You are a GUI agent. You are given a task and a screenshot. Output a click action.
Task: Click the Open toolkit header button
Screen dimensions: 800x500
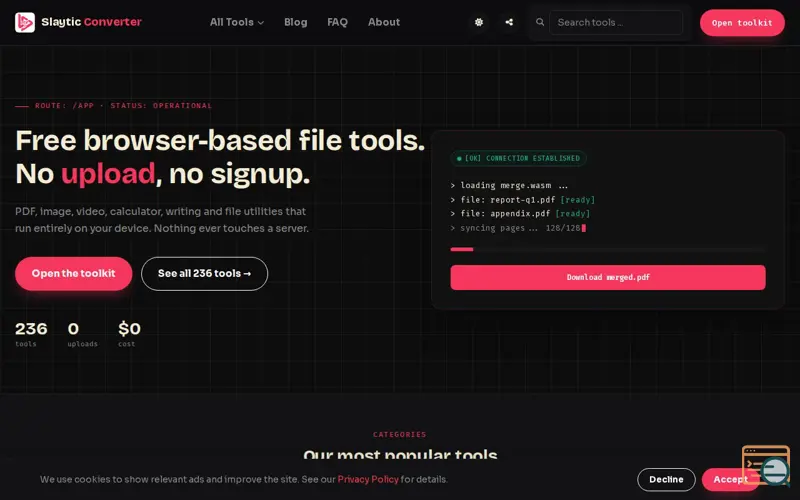(742, 22)
